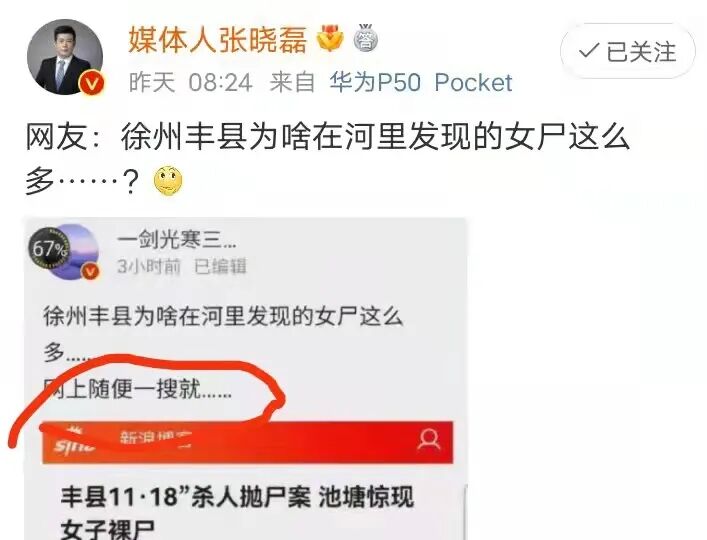Open username 媒体人张晓磊
Screen dimensions: 707x540
pyautogui.click(x=218, y=40)
